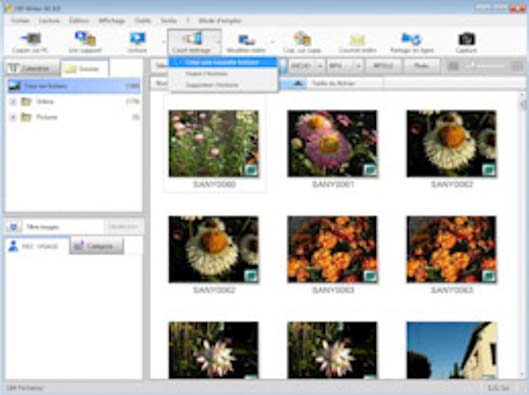Open the Fichier menu
The width and height of the screenshot is (529, 395).
tap(20, 21)
